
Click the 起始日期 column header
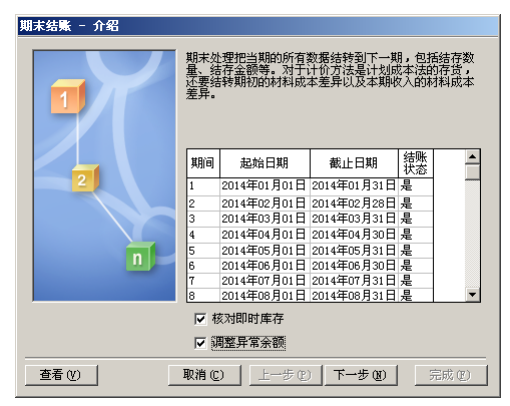point(265,163)
